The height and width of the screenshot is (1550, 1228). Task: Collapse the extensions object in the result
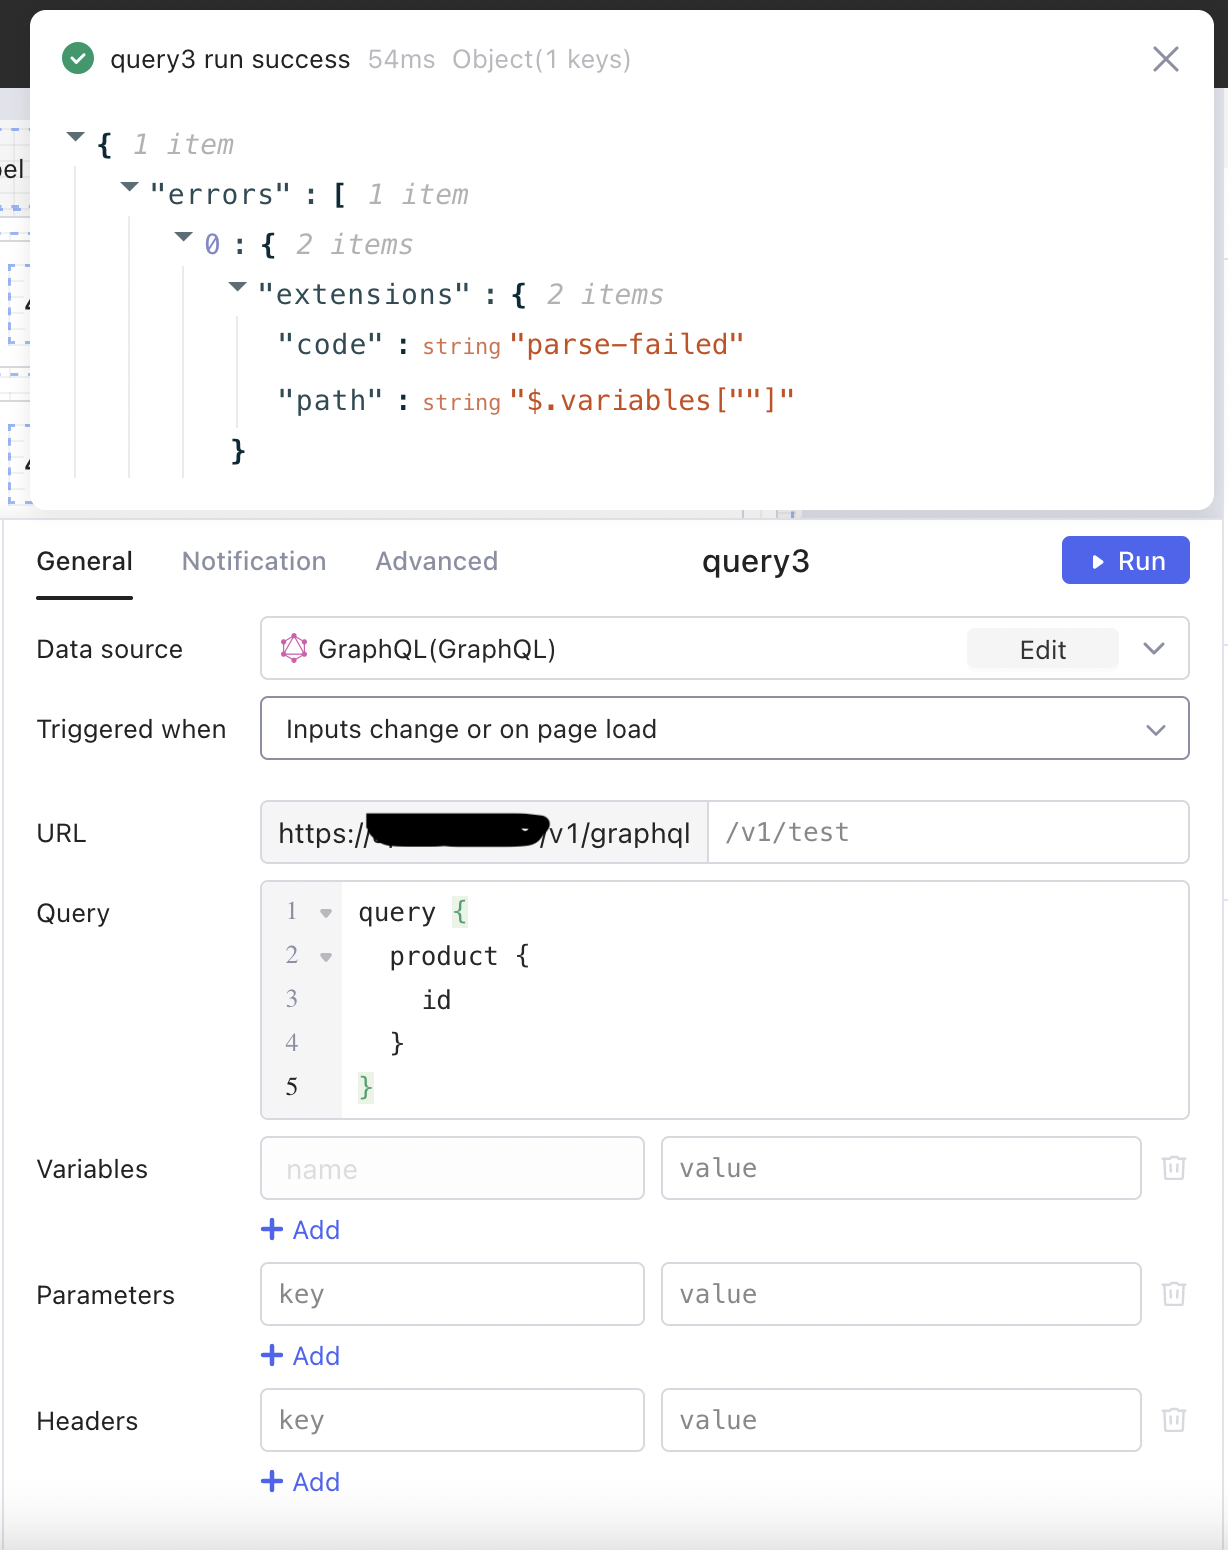click(236, 286)
